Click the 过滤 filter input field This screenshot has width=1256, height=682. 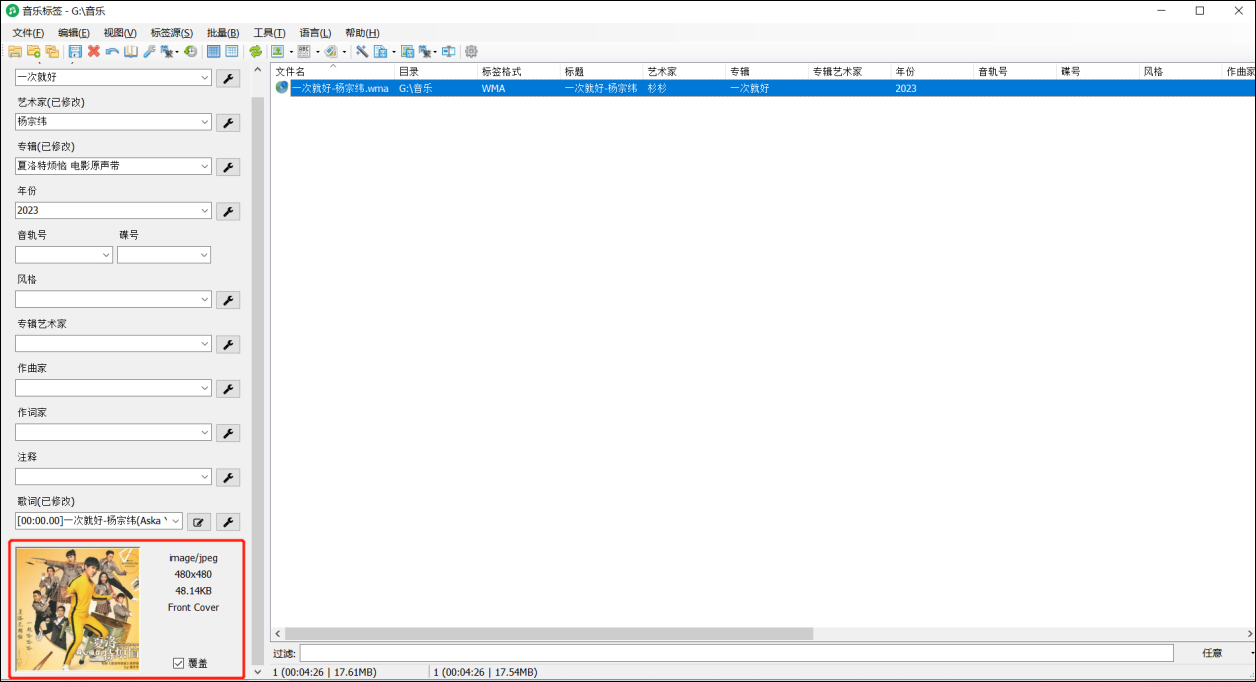click(x=735, y=653)
